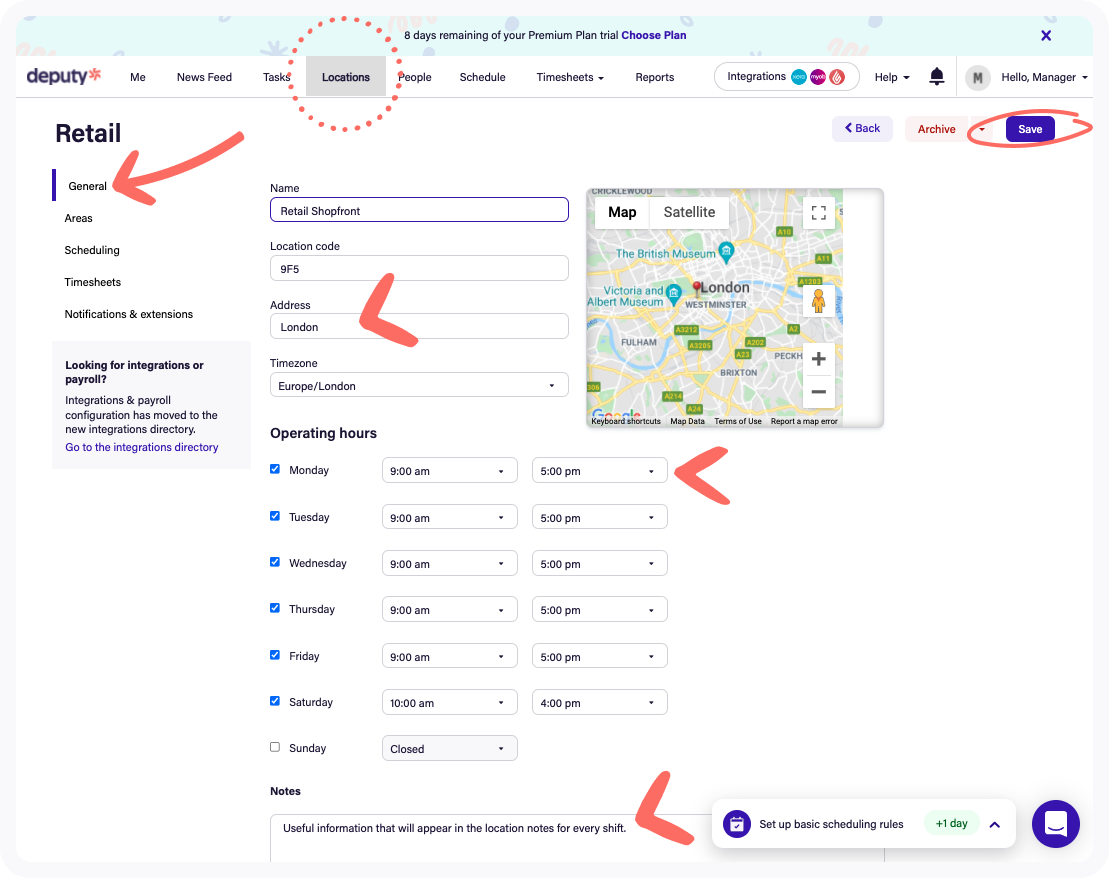Image resolution: width=1109 pixels, height=878 pixels.
Task: Zoom out on the map
Action: click(818, 392)
